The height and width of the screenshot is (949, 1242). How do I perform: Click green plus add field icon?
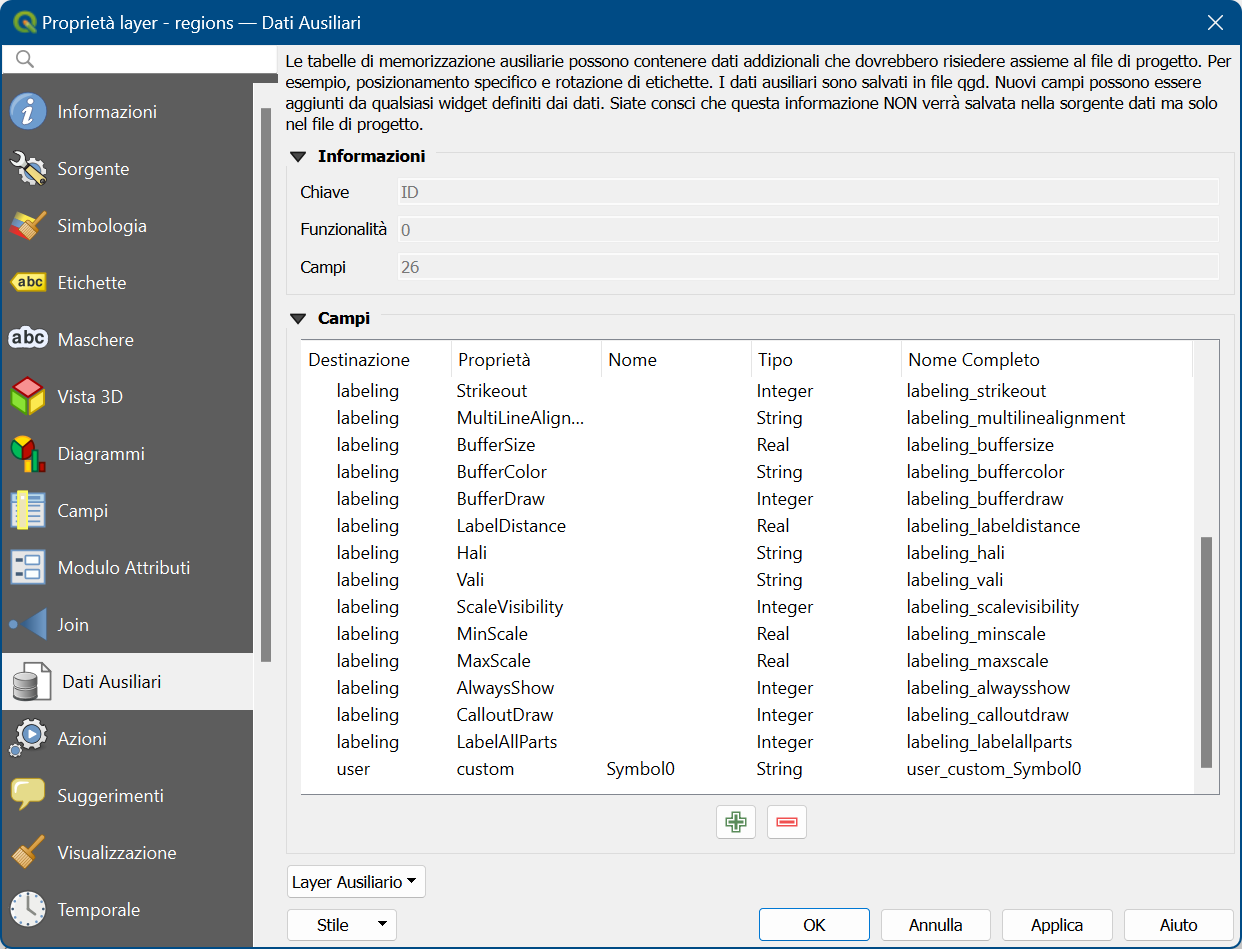tap(736, 822)
